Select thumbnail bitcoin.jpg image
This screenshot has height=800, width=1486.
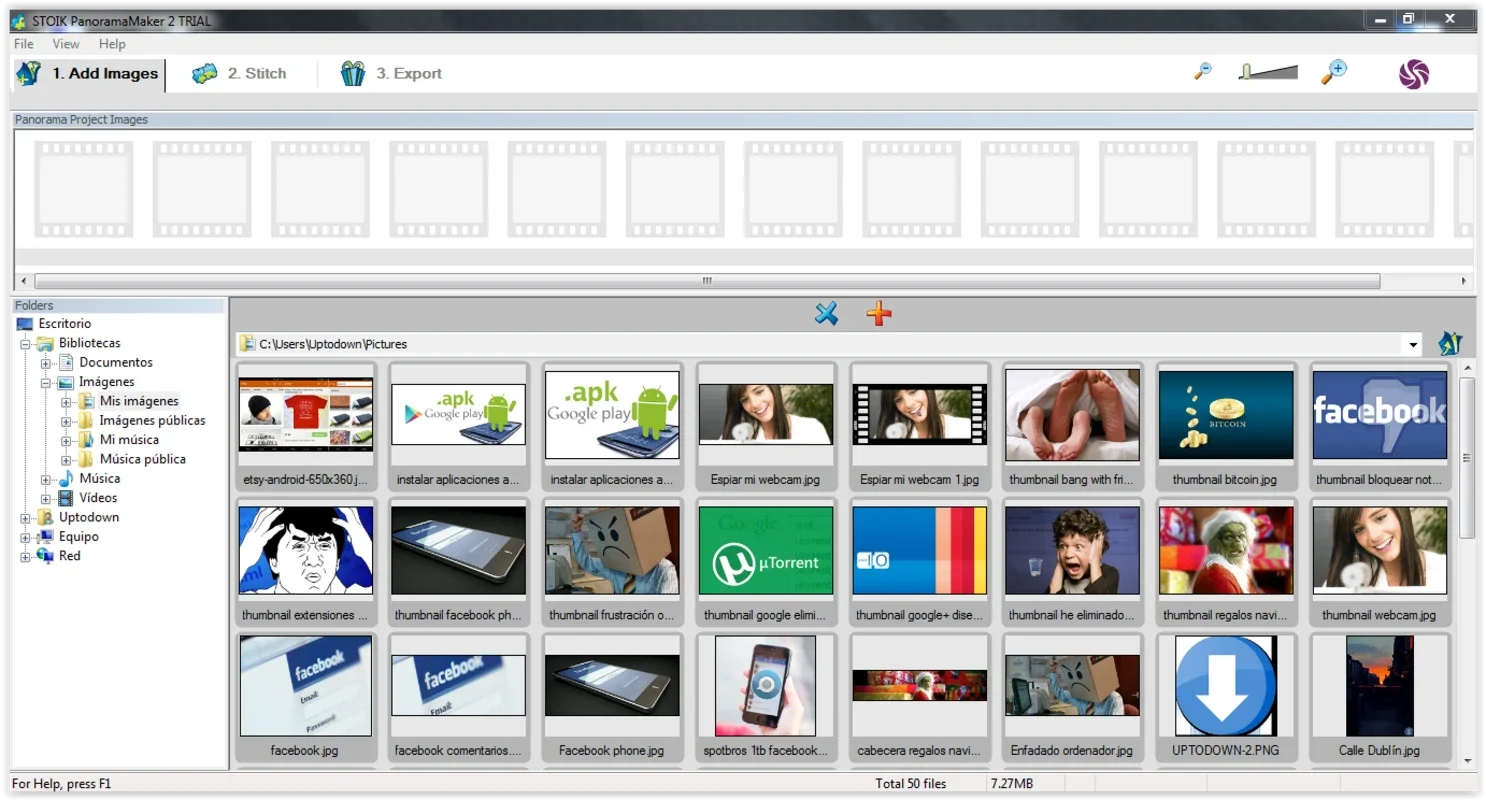1225,426
